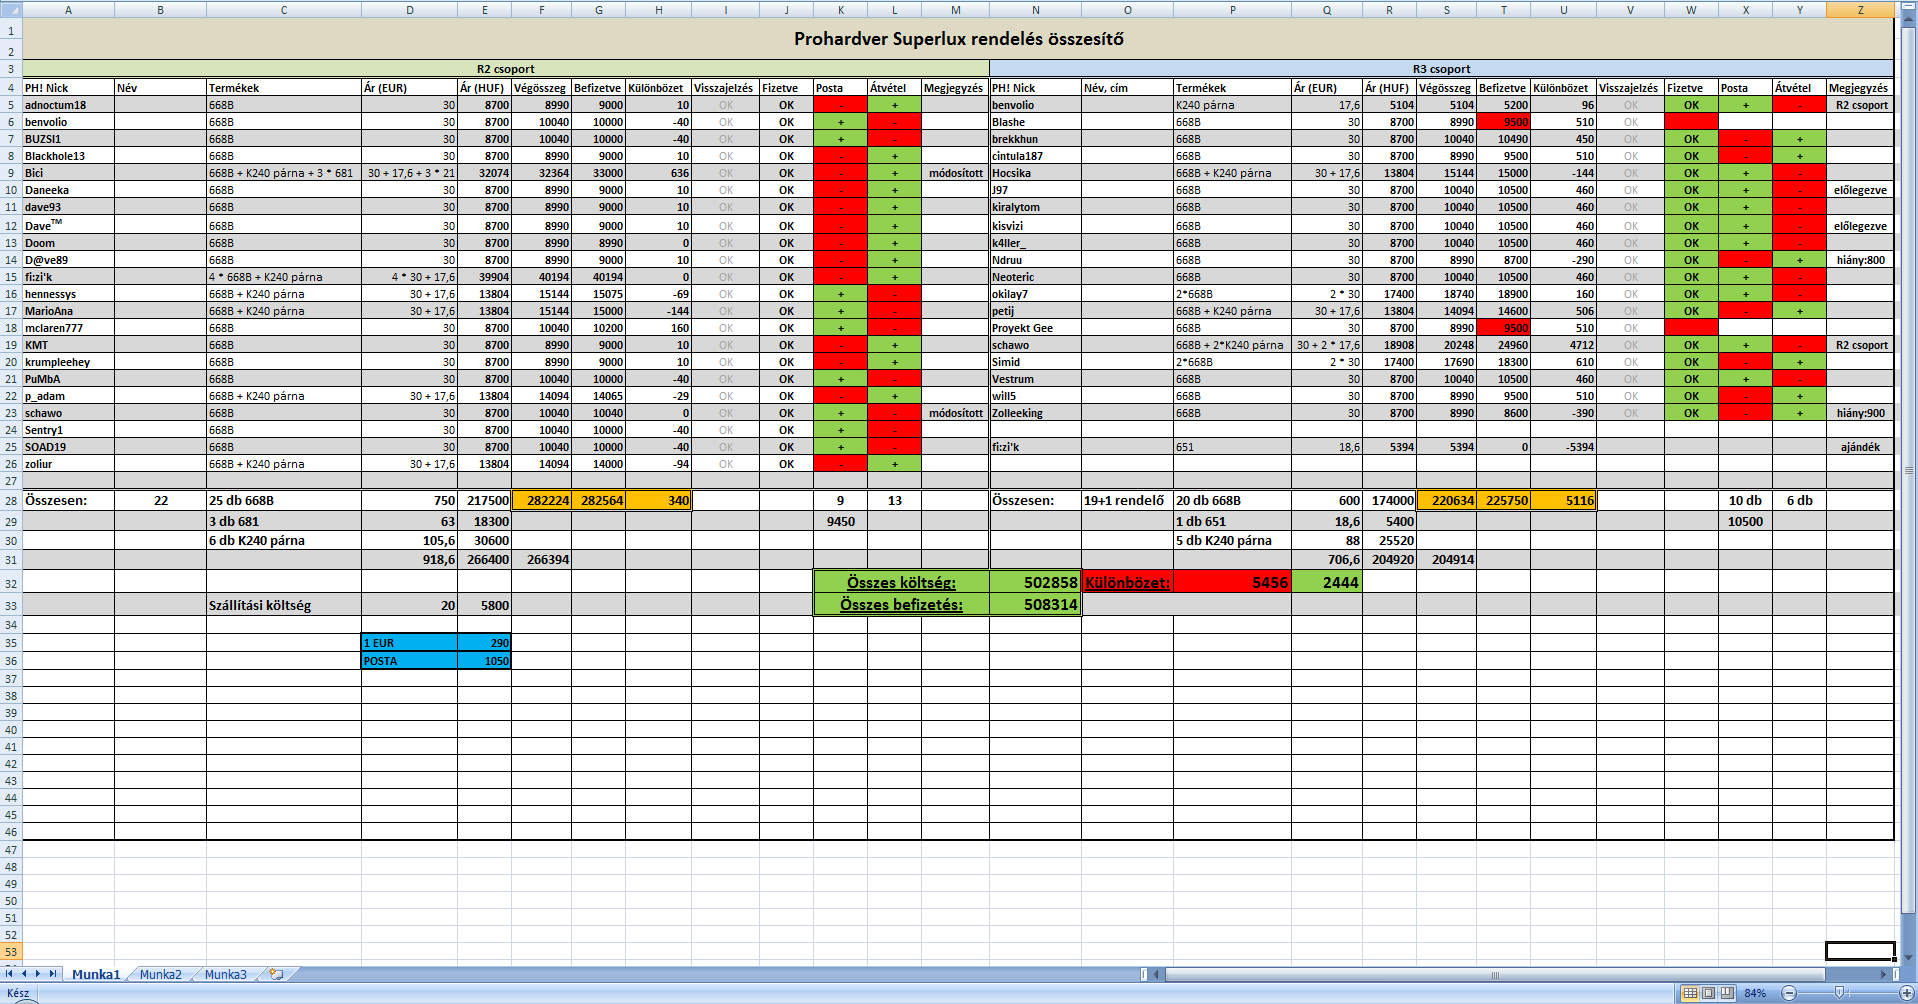Select the red cell showing 5456
1918x1004 pixels.
[x=1232, y=582]
